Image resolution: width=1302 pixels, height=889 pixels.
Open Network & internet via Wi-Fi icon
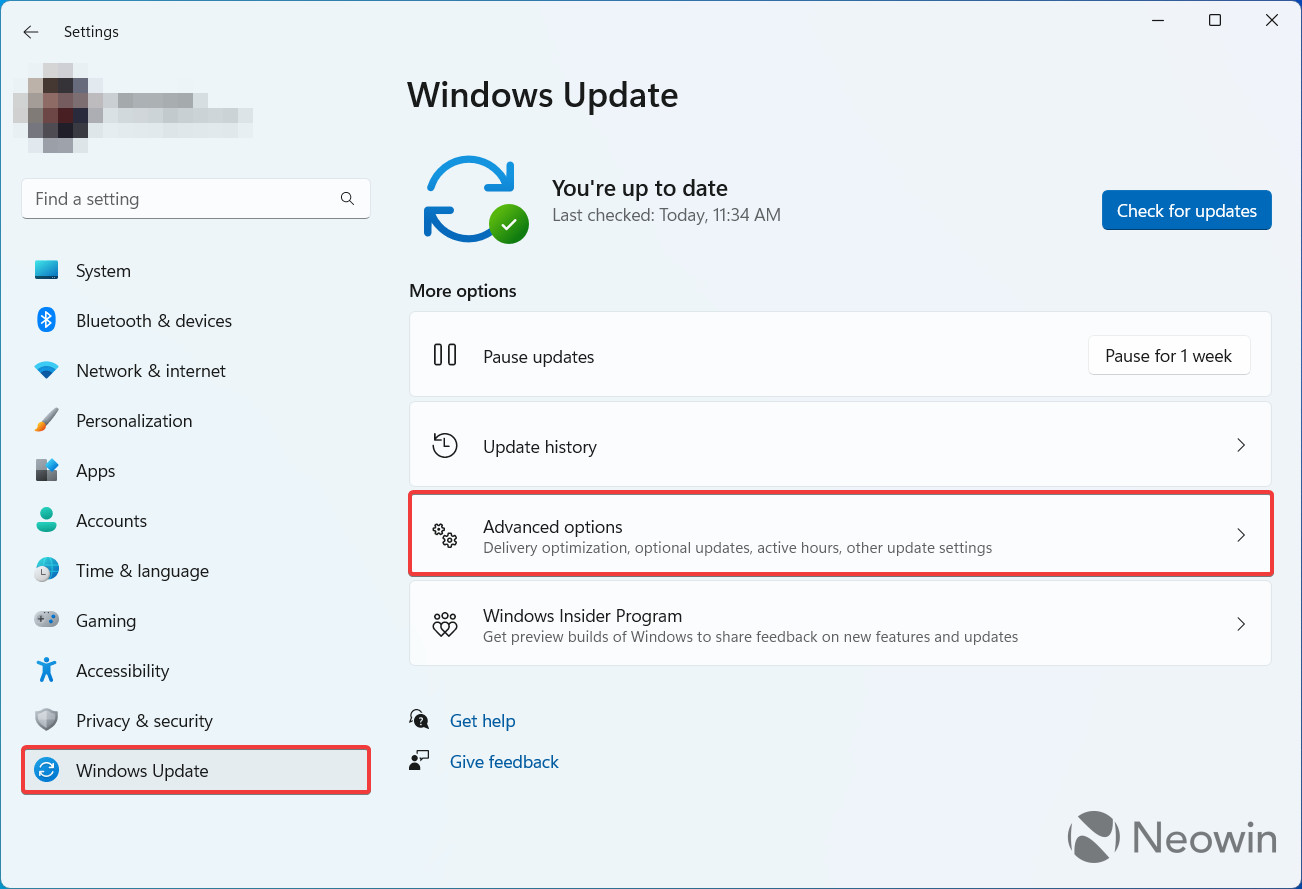tap(47, 370)
